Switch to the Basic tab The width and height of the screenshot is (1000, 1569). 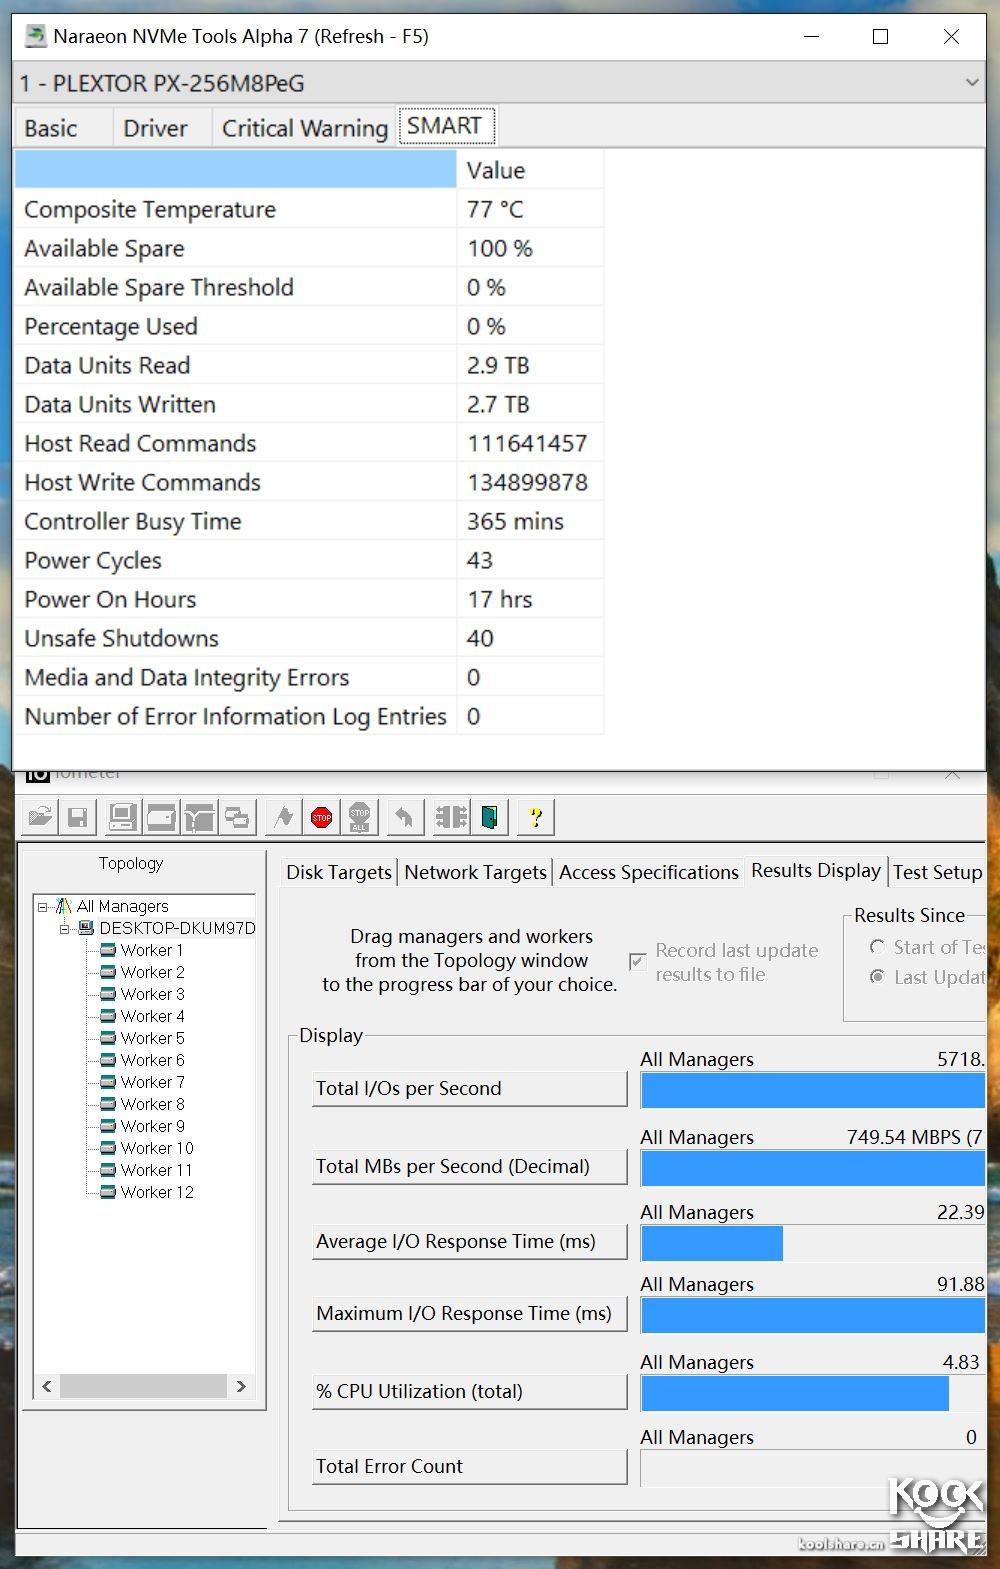click(x=51, y=128)
